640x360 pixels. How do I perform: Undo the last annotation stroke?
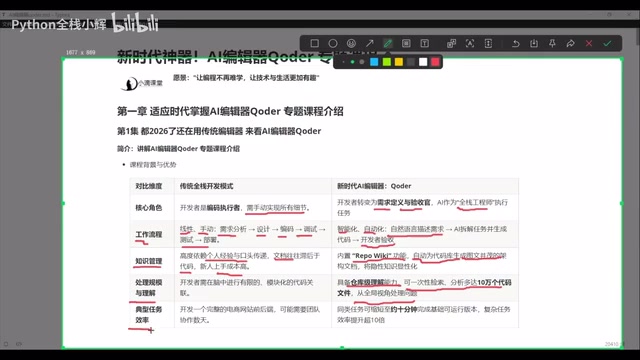[516, 43]
